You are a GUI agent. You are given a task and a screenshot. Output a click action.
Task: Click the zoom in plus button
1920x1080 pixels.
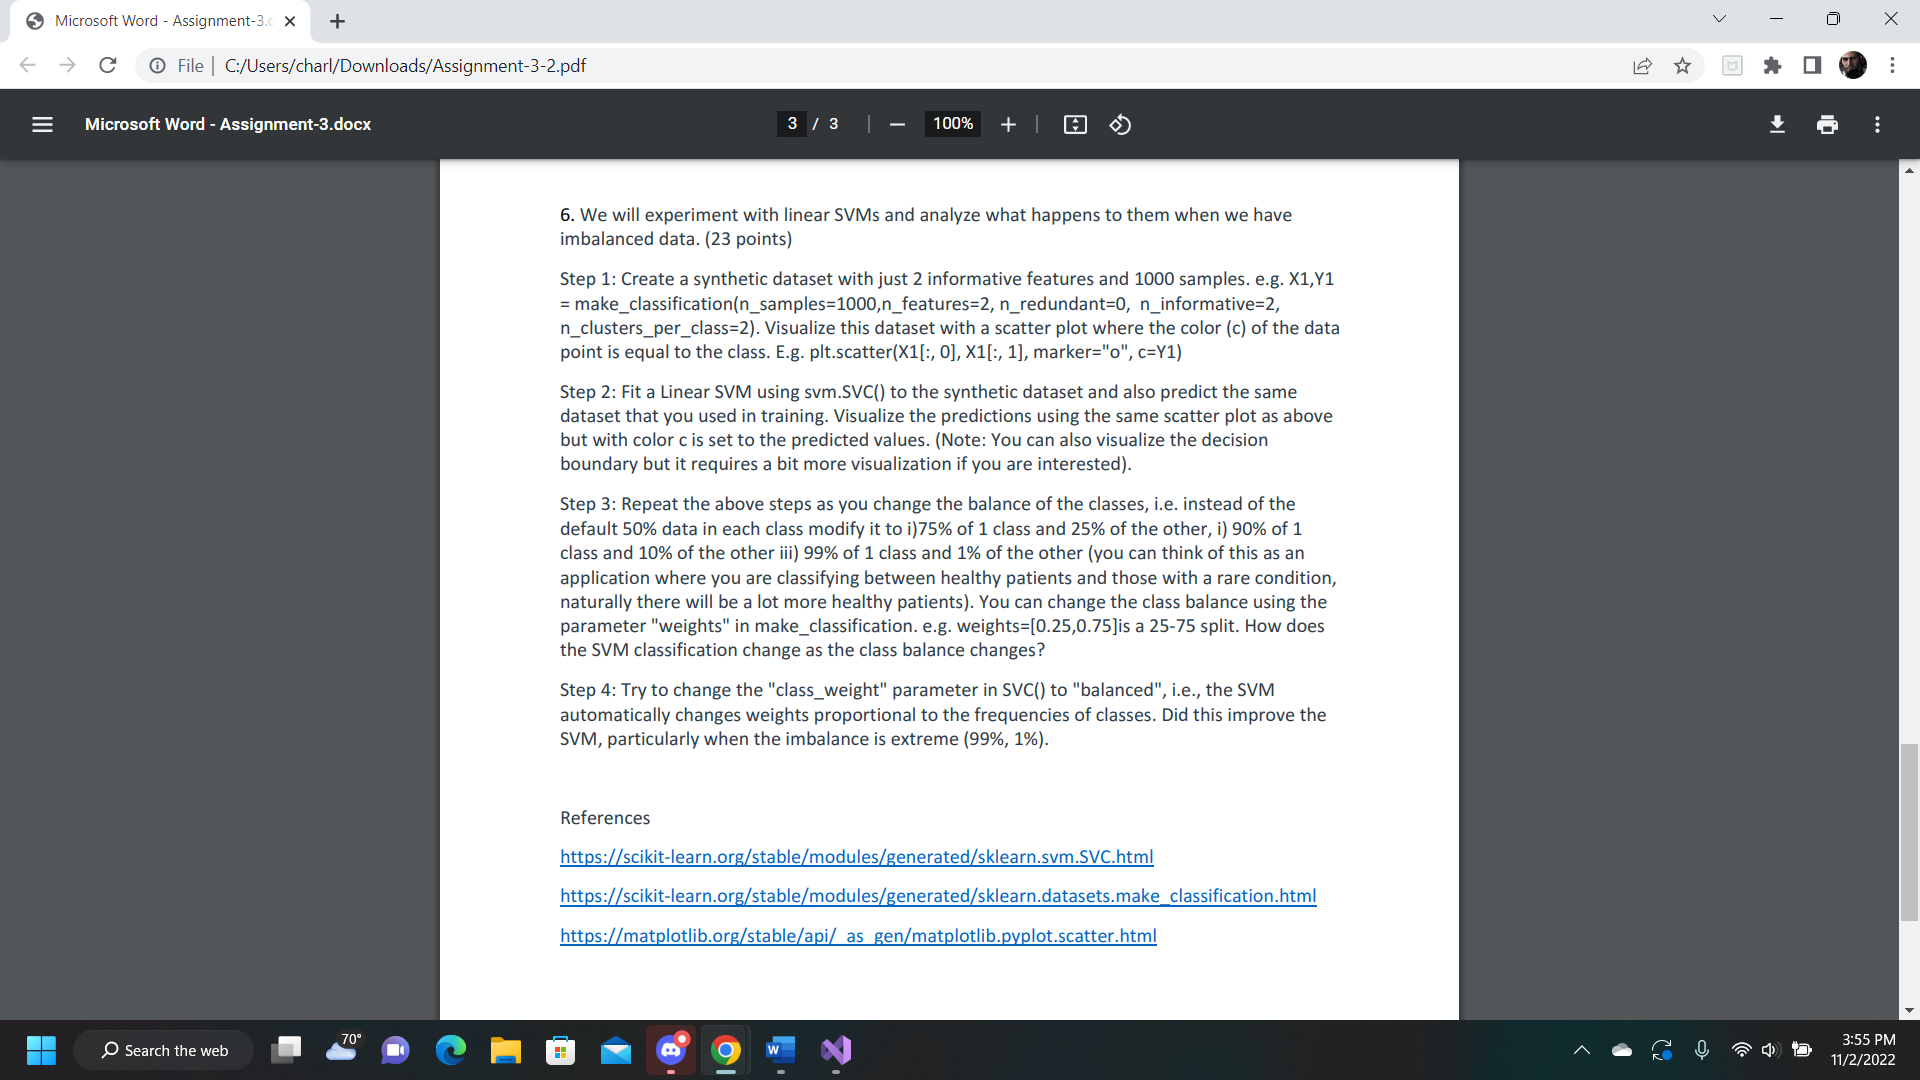[x=1010, y=124]
